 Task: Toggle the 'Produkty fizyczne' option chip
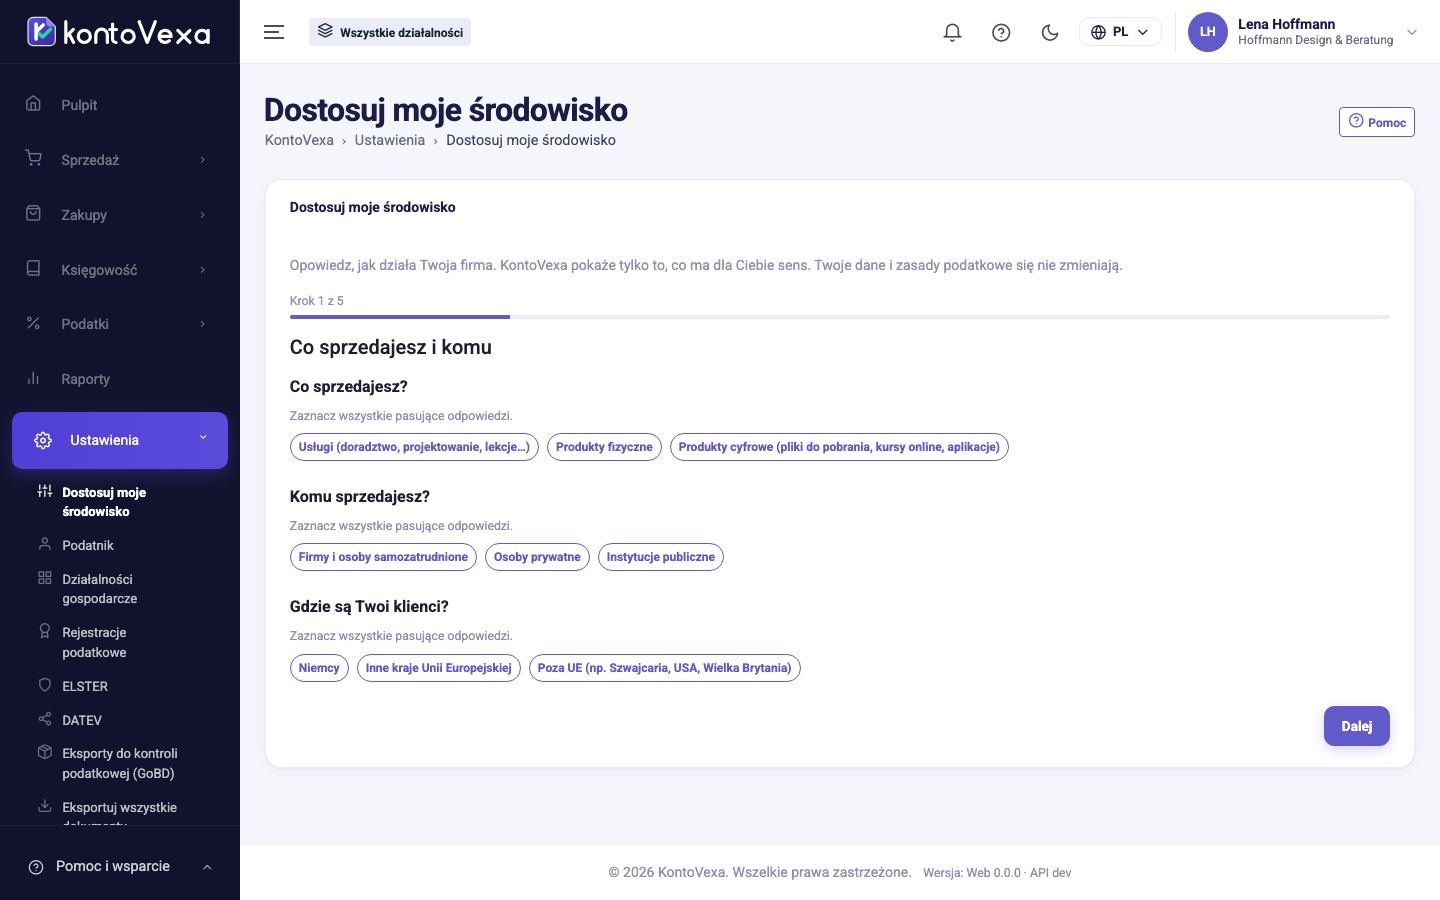pyautogui.click(x=604, y=447)
